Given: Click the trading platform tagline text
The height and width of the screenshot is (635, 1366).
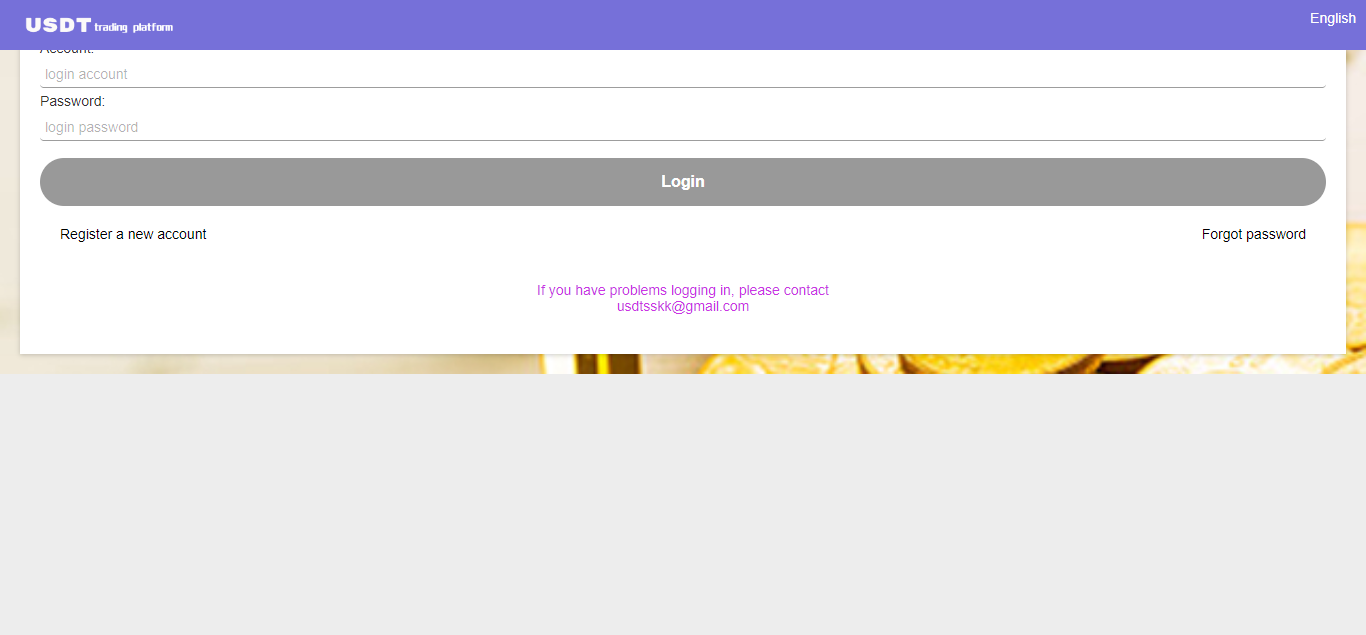Looking at the screenshot, I should [133, 27].
